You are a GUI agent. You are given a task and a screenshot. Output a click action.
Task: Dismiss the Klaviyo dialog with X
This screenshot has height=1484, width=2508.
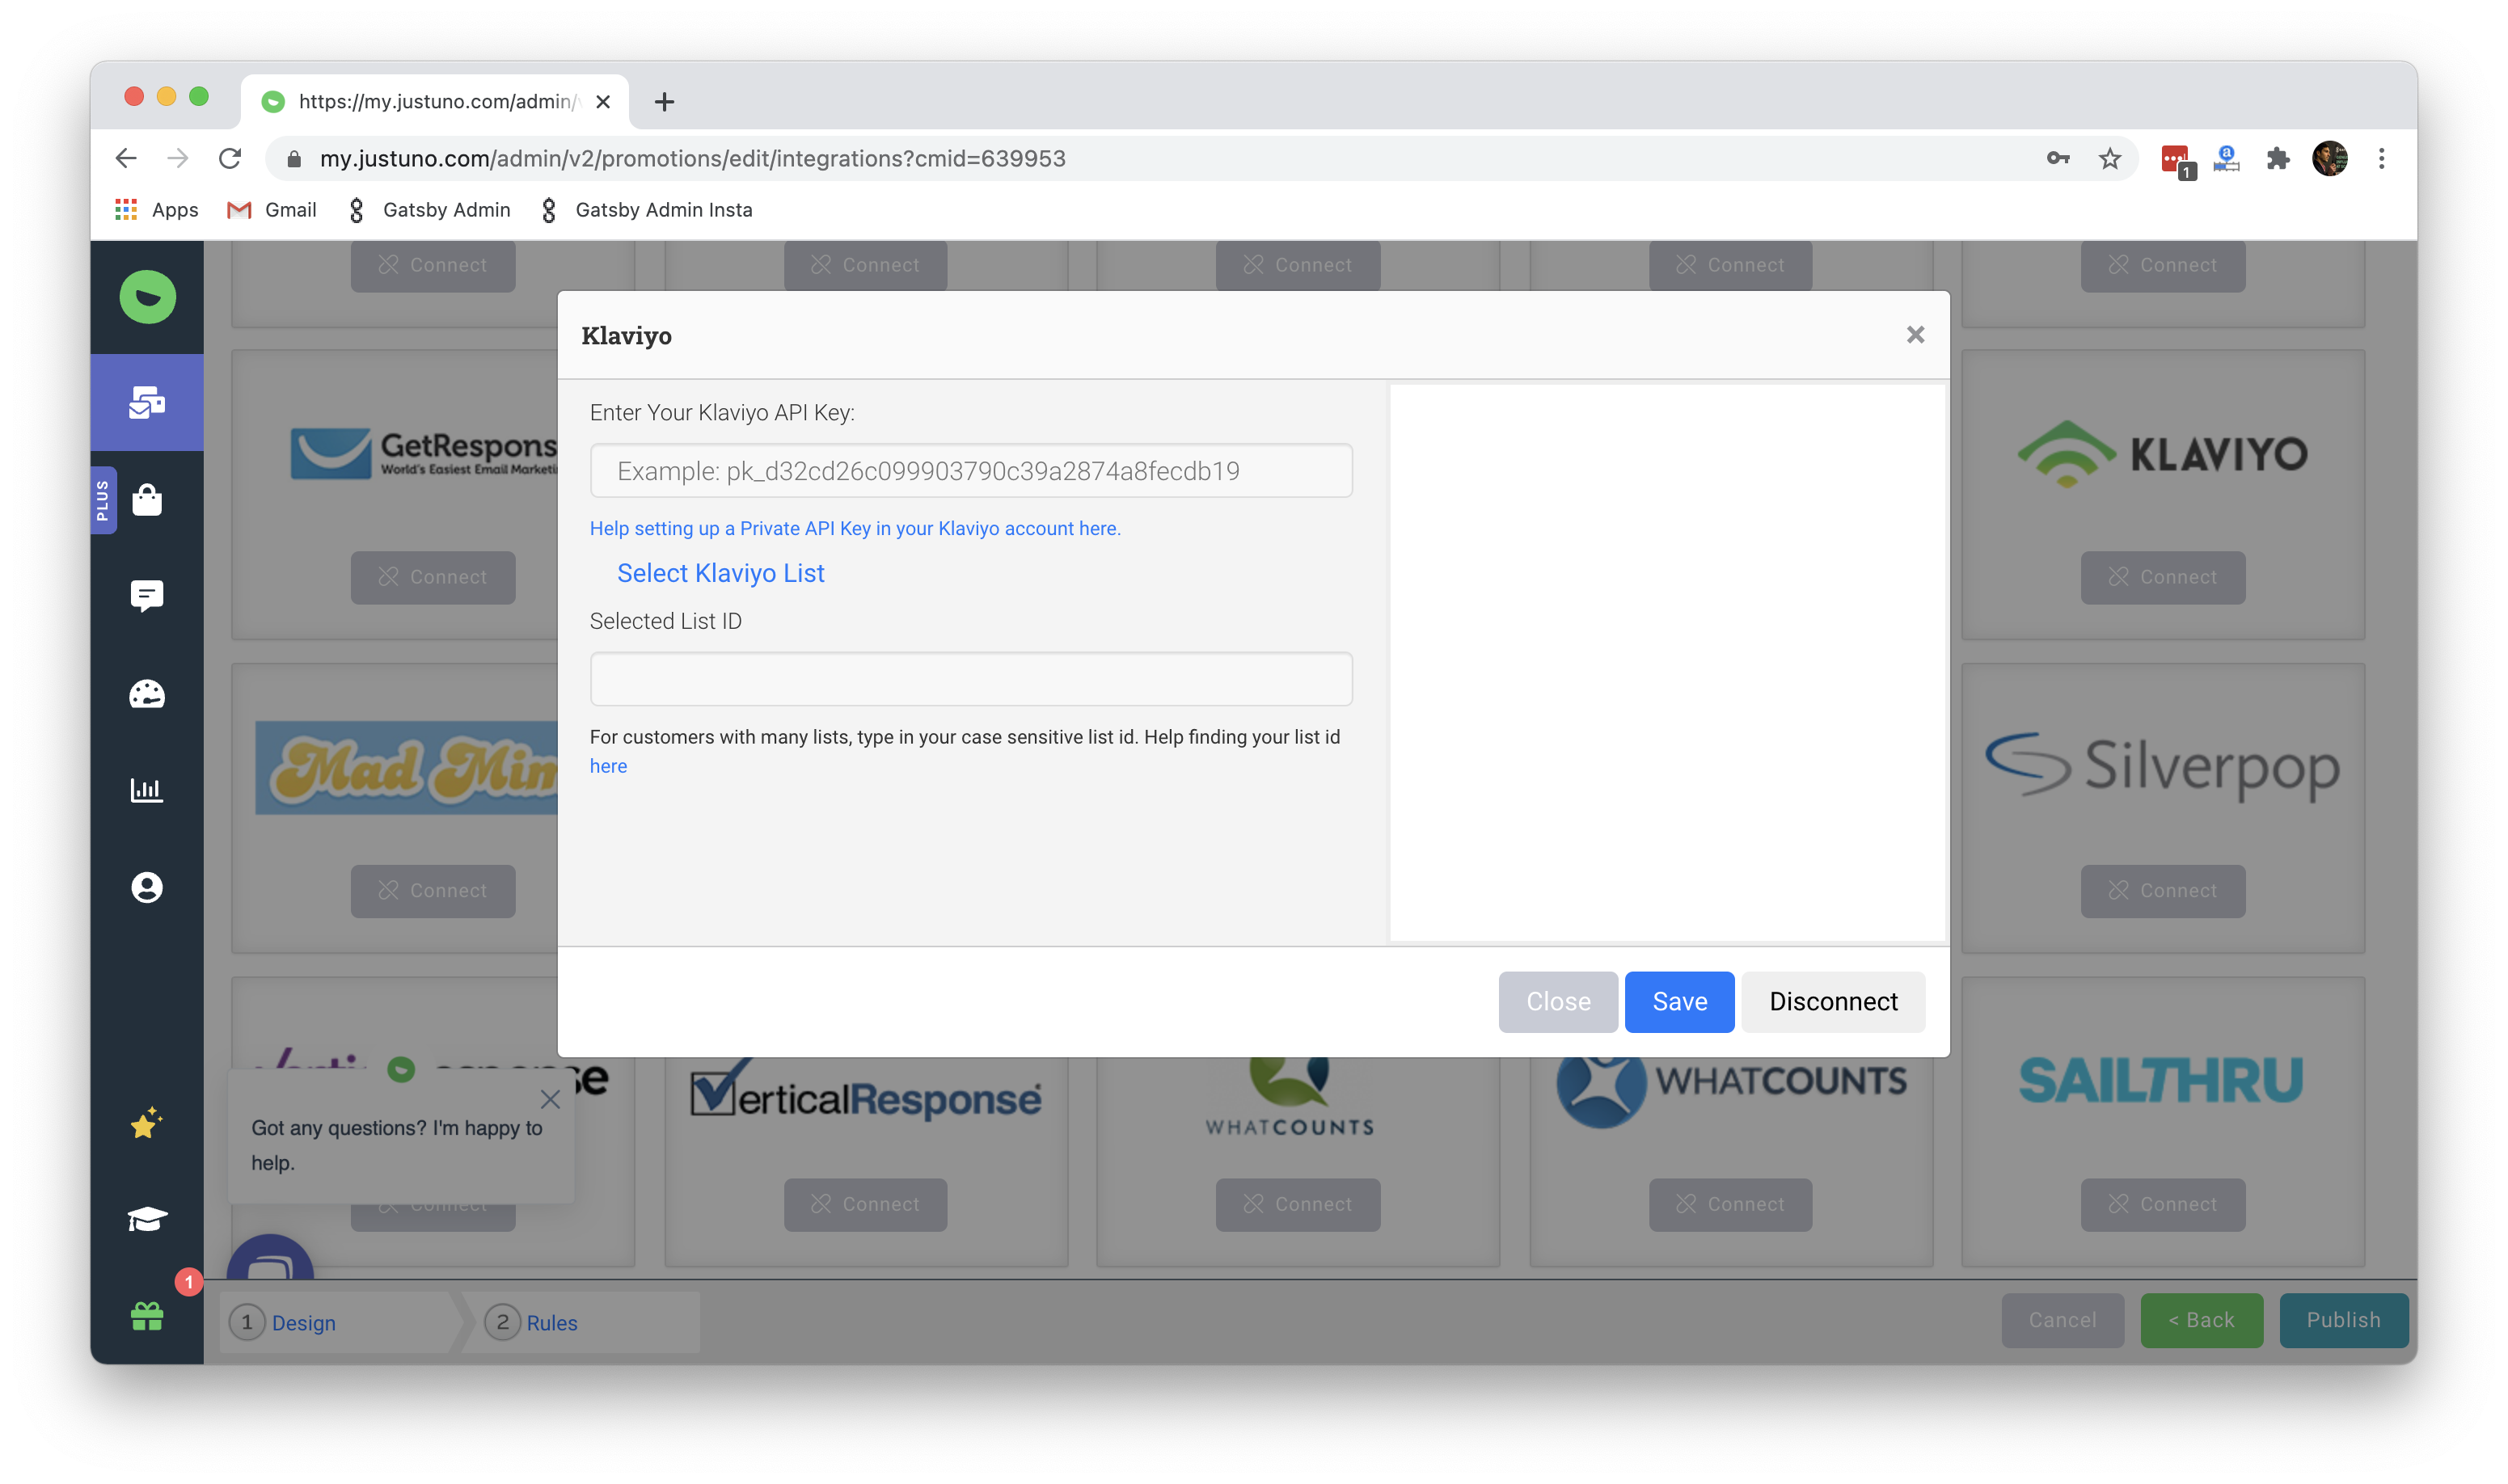click(1914, 335)
